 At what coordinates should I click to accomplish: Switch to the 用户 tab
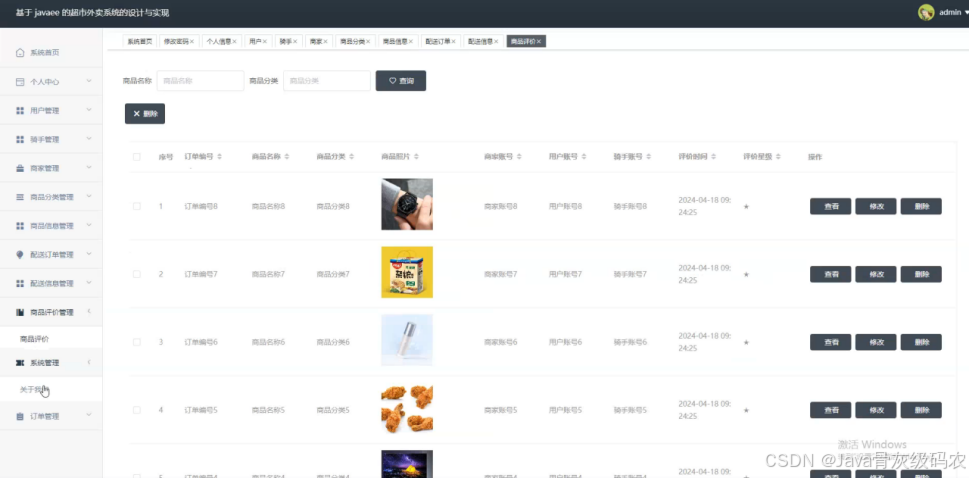click(257, 41)
